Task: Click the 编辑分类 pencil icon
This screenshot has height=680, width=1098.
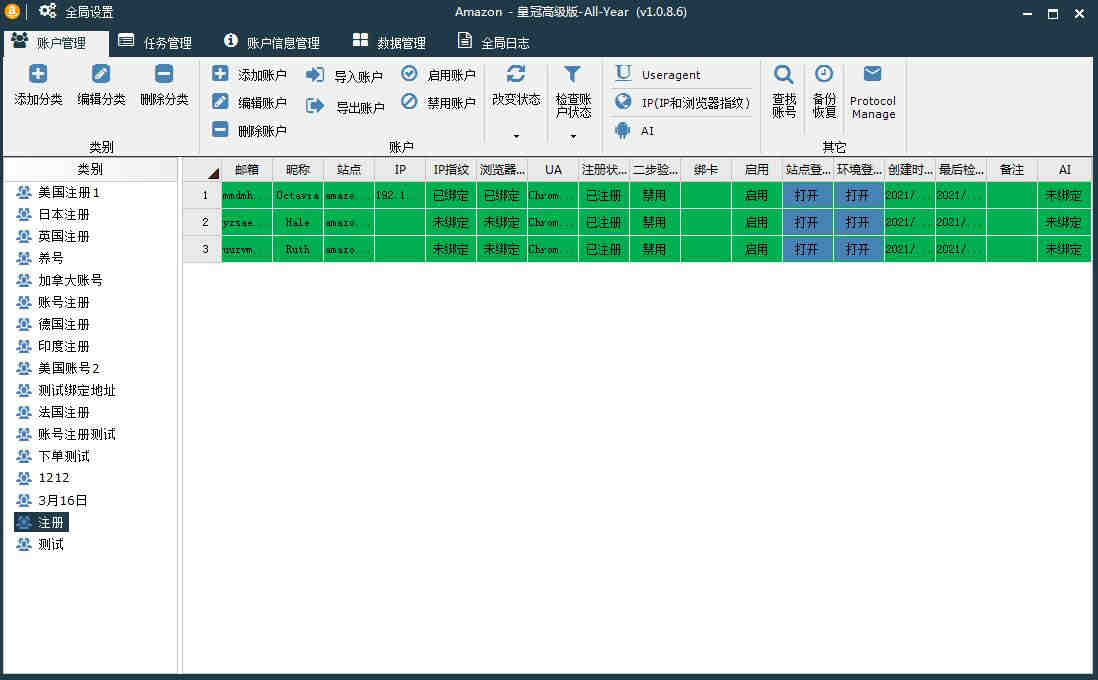Action: click(101, 74)
